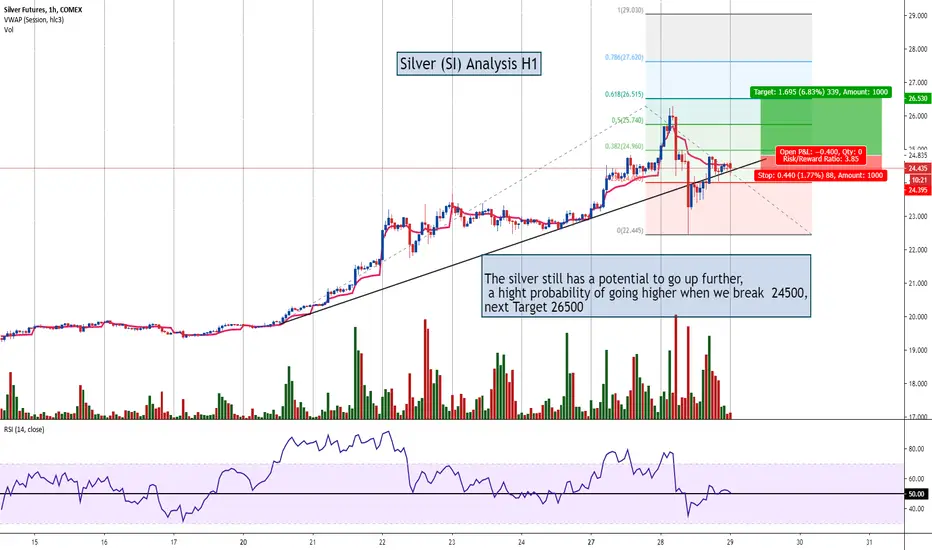932x550 pixels.
Task: Click the Silver Futures, 1h, COMEX symbol title
Action: 43,10
